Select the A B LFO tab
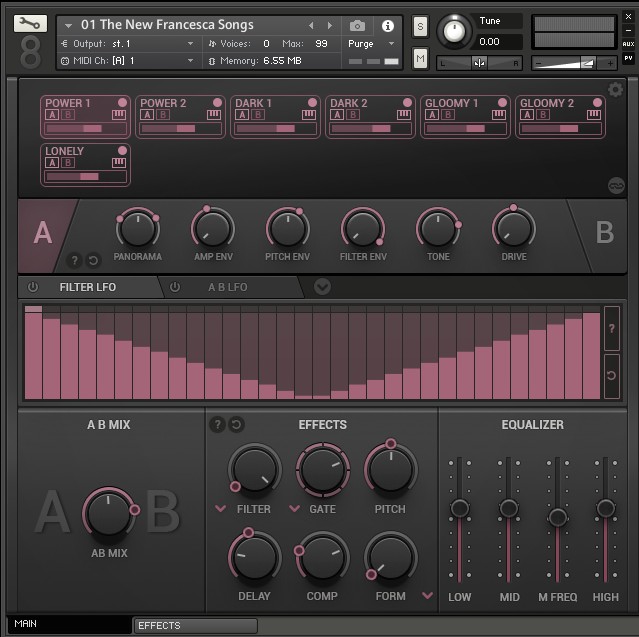Image resolution: width=639 pixels, height=637 pixels. tap(228, 287)
